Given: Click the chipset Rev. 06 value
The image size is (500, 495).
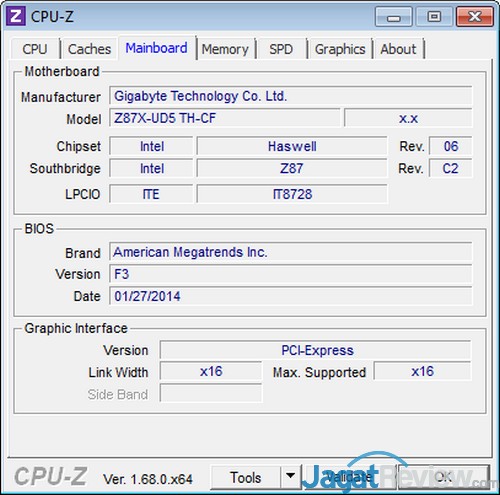Looking at the screenshot, I should [x=451, y=146].
